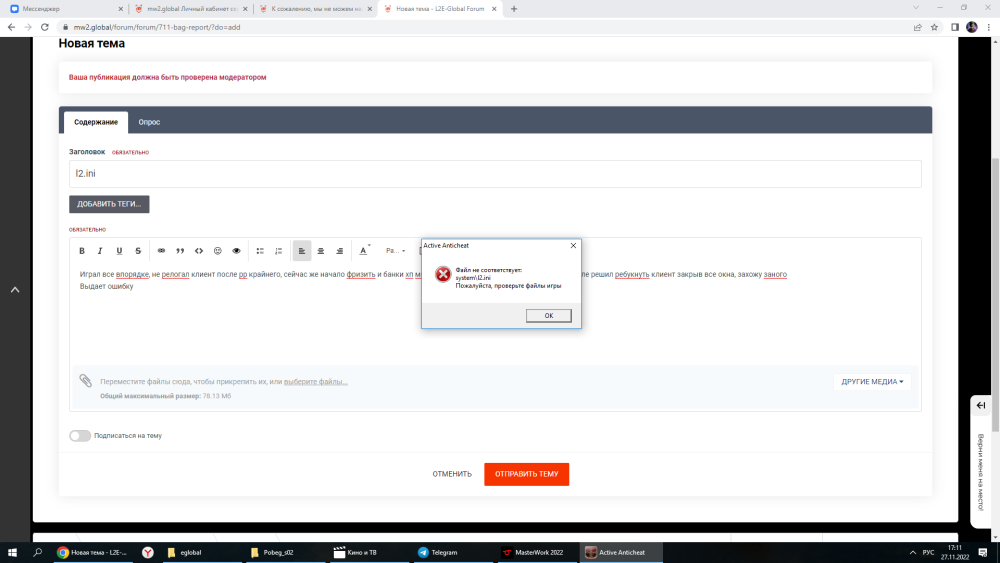Viewport: 1000px width, 563px height.
Task: Insert bulleted list in editor
Action: pyautogui.click(x=260, y=251)
